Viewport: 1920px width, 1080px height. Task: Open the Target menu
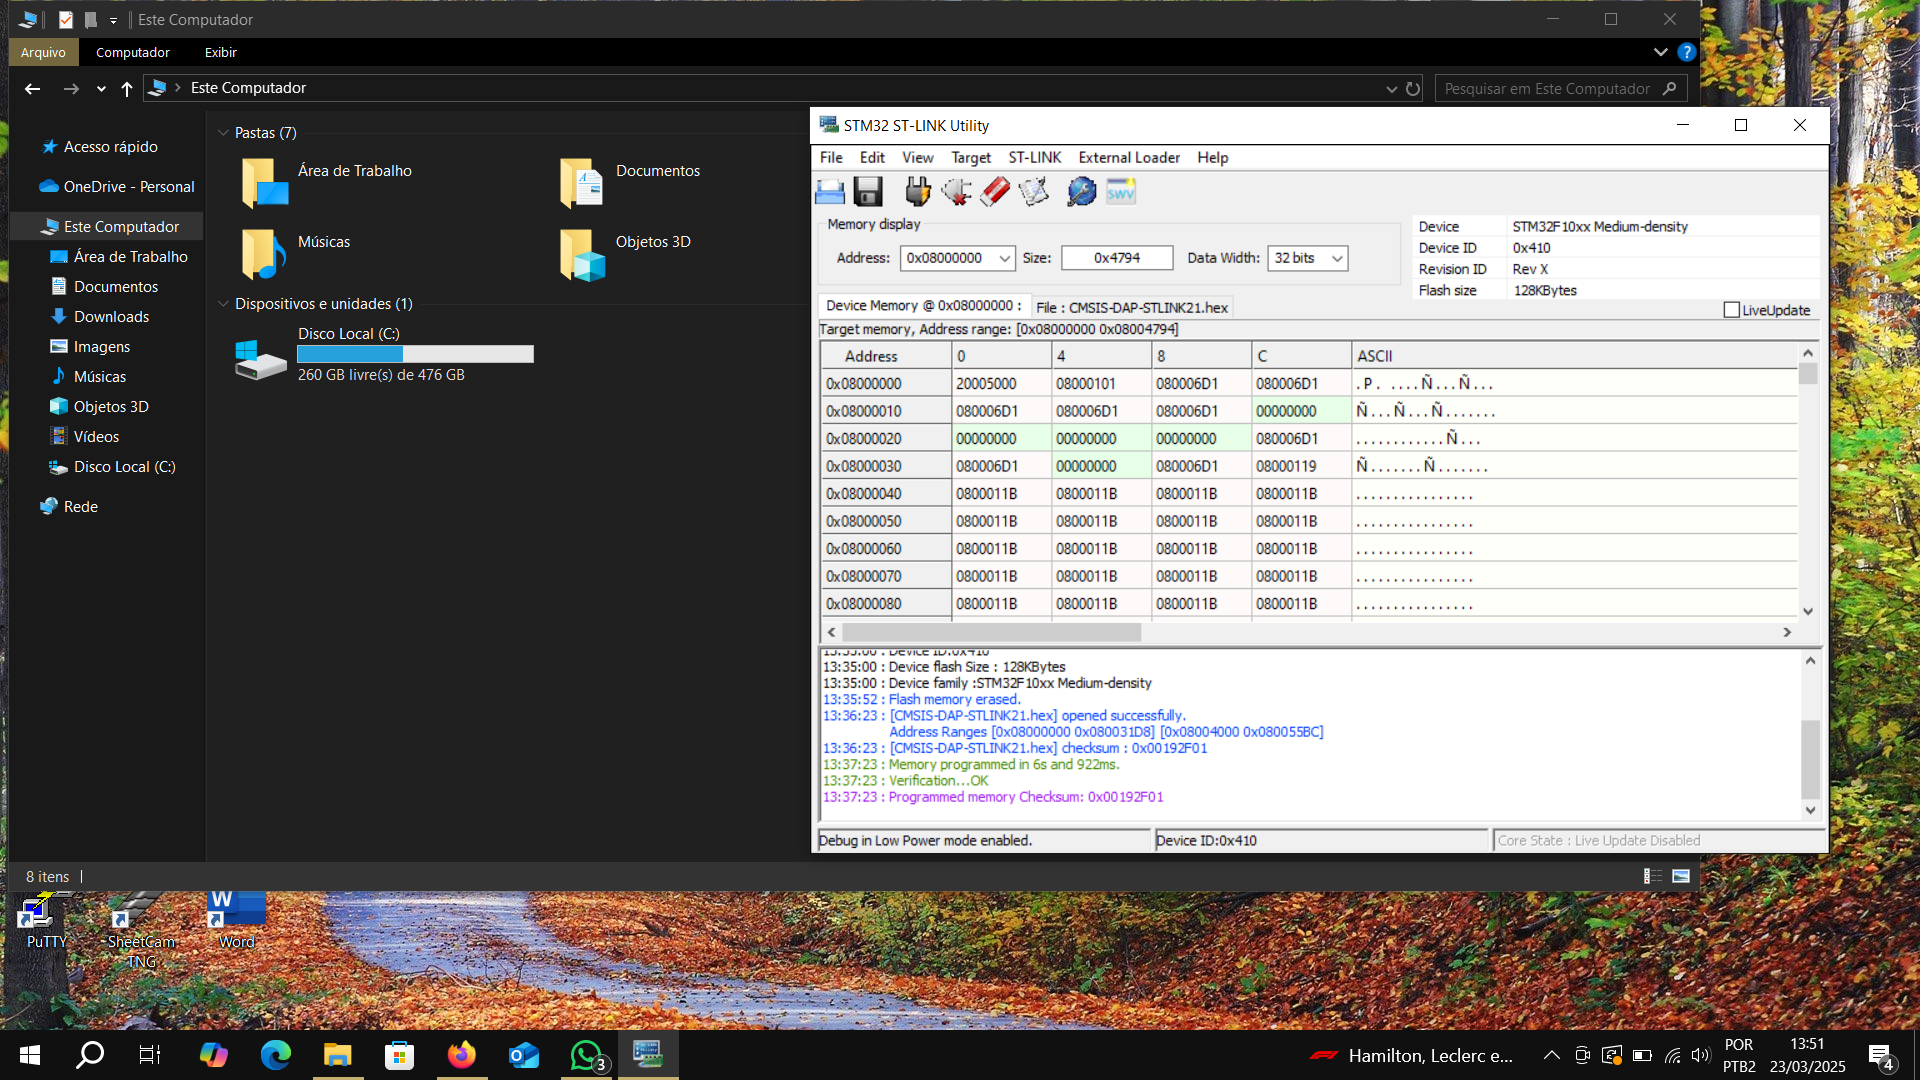click(971, 157)
